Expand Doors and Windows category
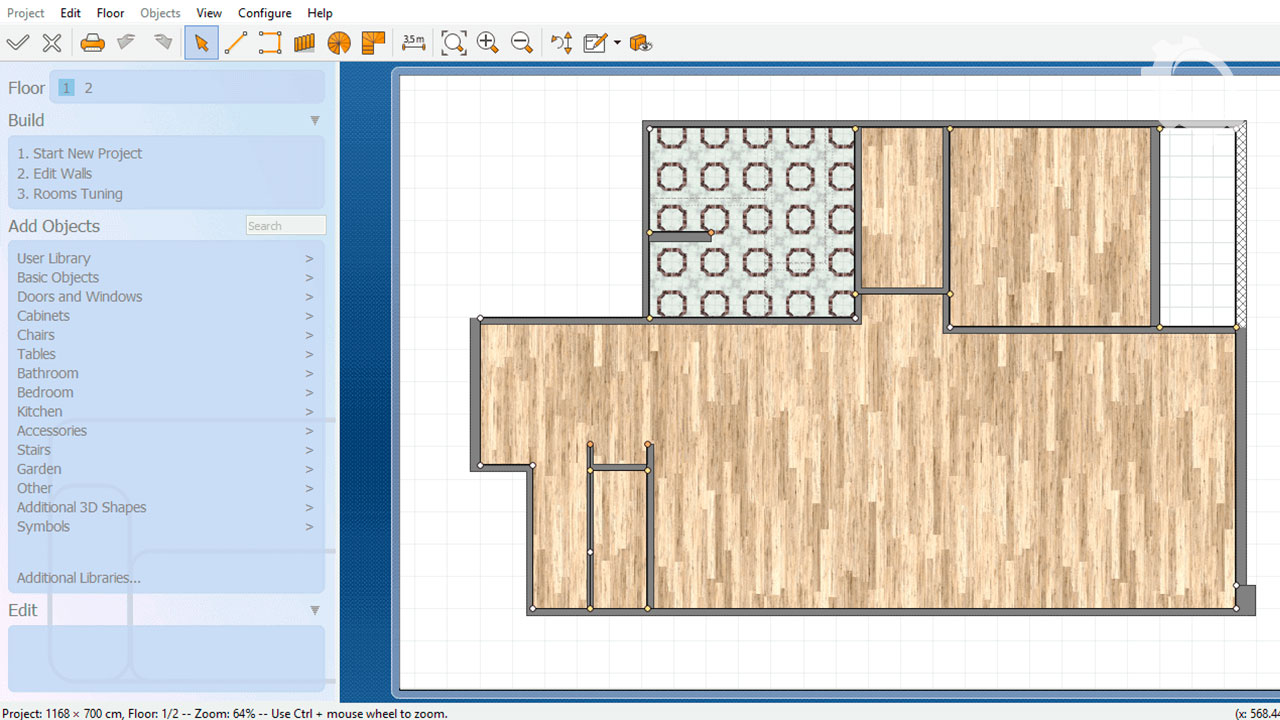 pyautogui.click(x=165, y=296)
